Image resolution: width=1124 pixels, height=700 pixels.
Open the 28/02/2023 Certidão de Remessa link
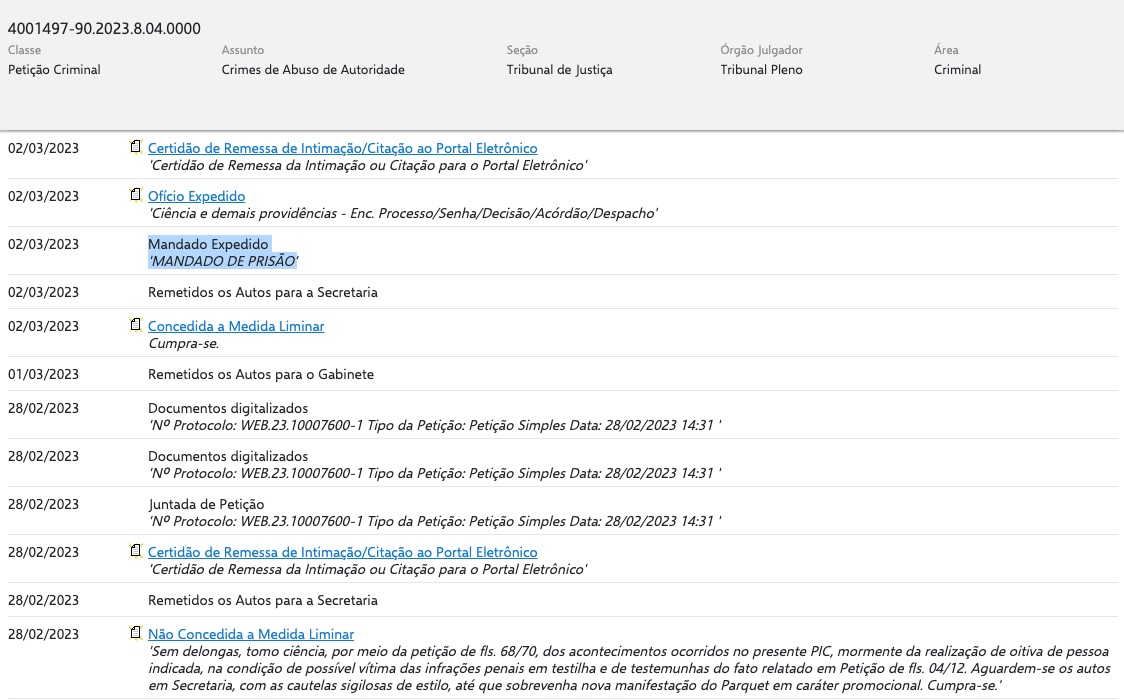(x=342, y=552)
